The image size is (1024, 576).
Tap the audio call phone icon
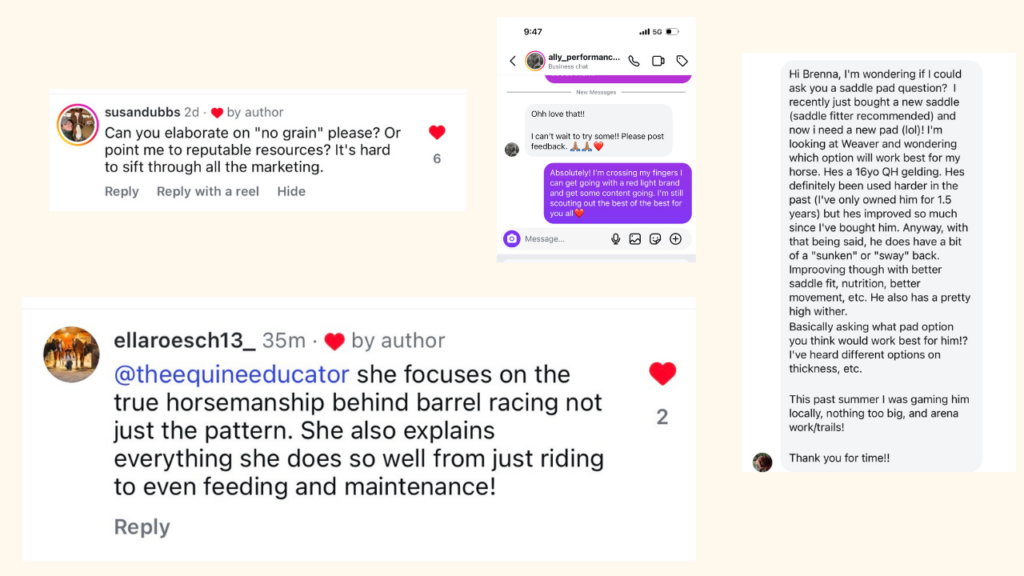click(634, 61)
